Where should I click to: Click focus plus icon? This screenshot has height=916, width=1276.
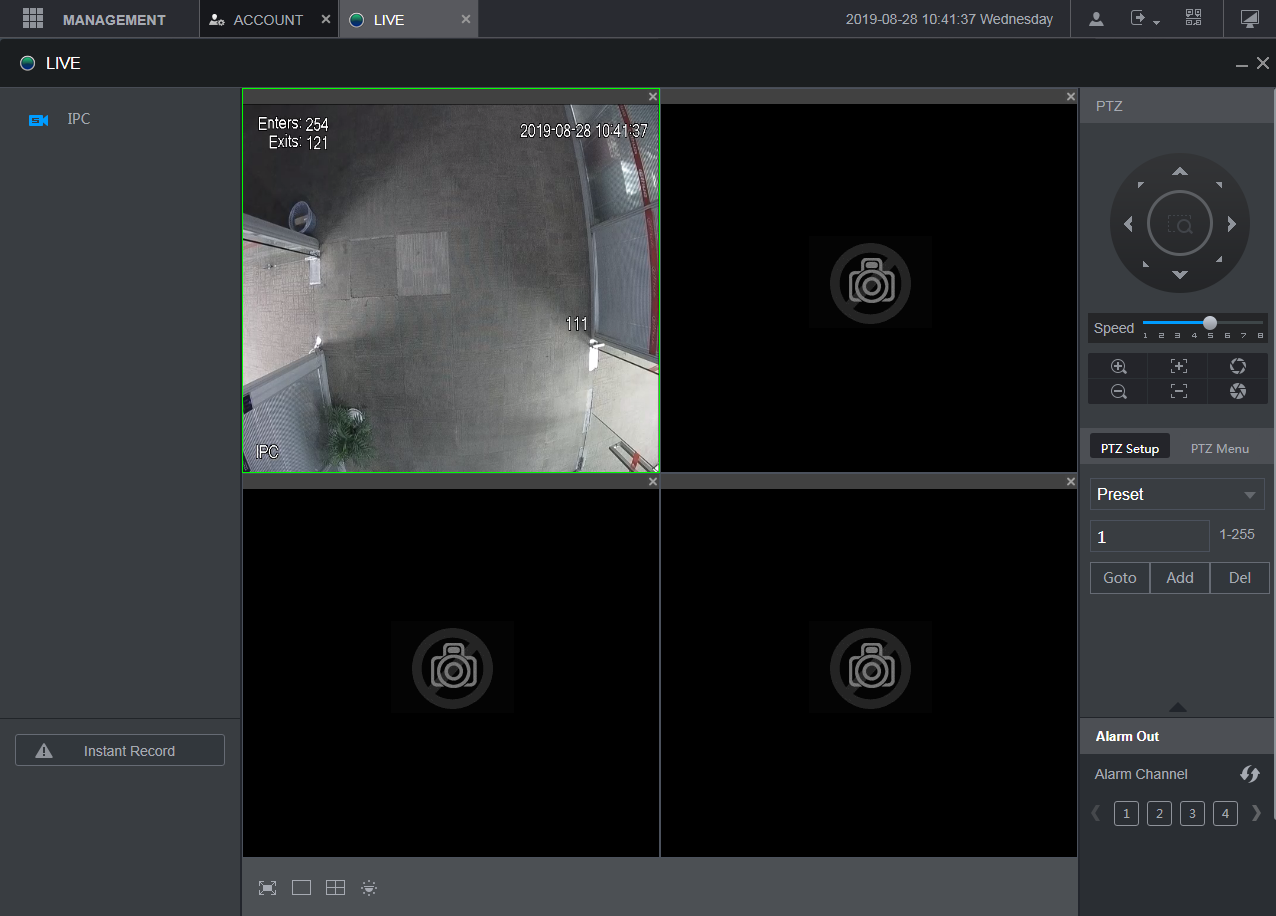(x=1178, y=366)
